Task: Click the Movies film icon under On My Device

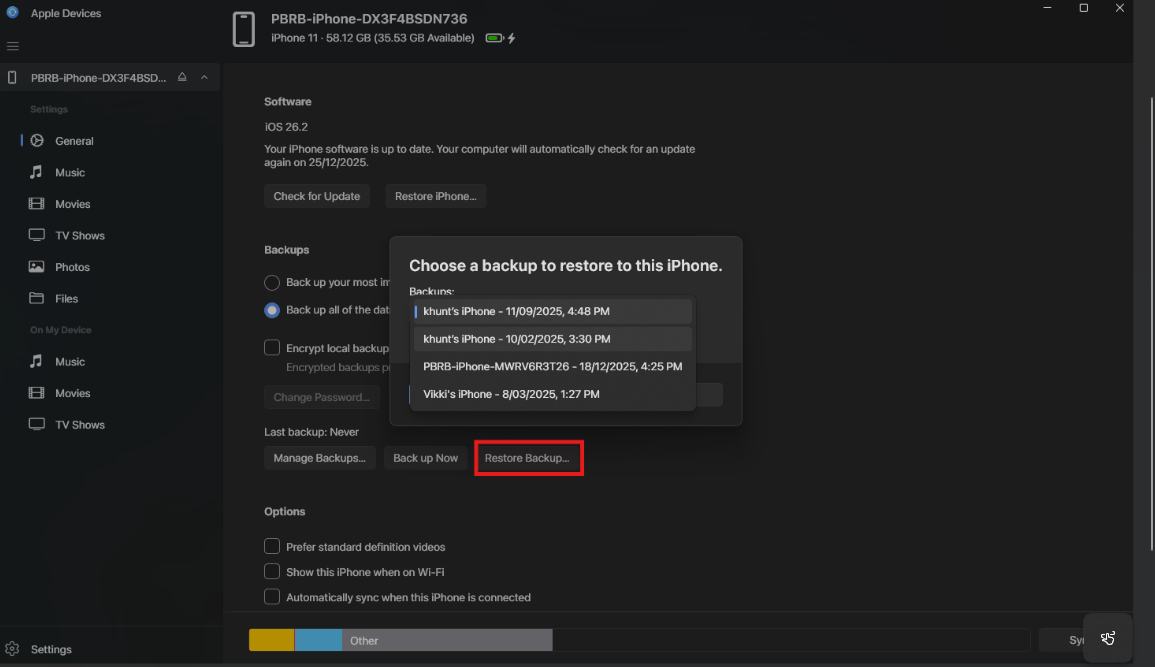Action: point(37,393)
